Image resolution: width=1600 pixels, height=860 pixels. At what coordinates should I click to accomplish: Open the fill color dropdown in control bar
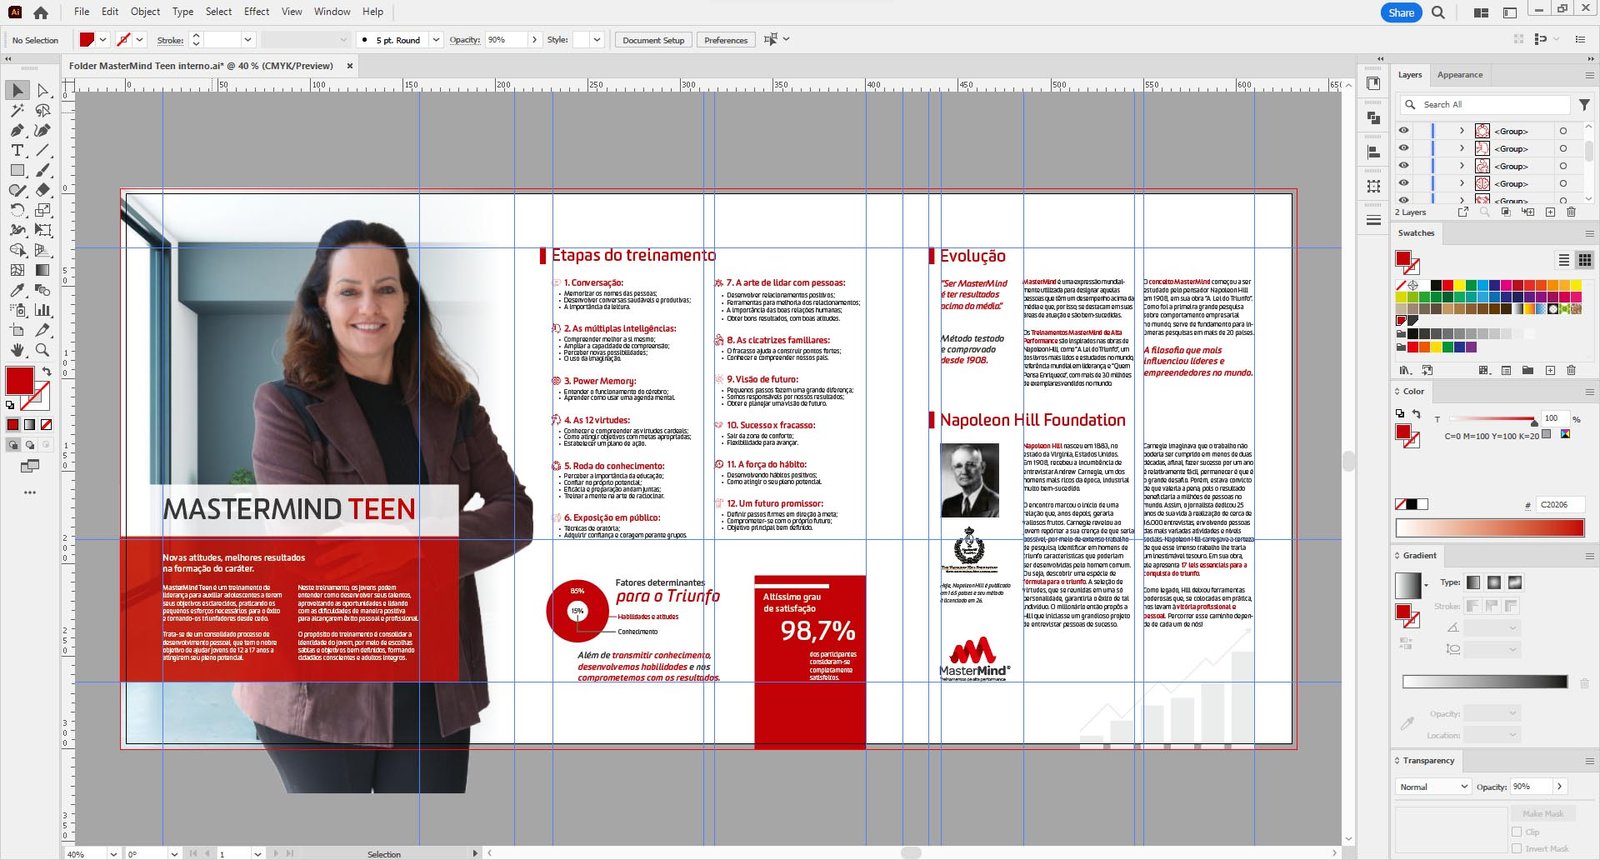click(x=103, y=40)
